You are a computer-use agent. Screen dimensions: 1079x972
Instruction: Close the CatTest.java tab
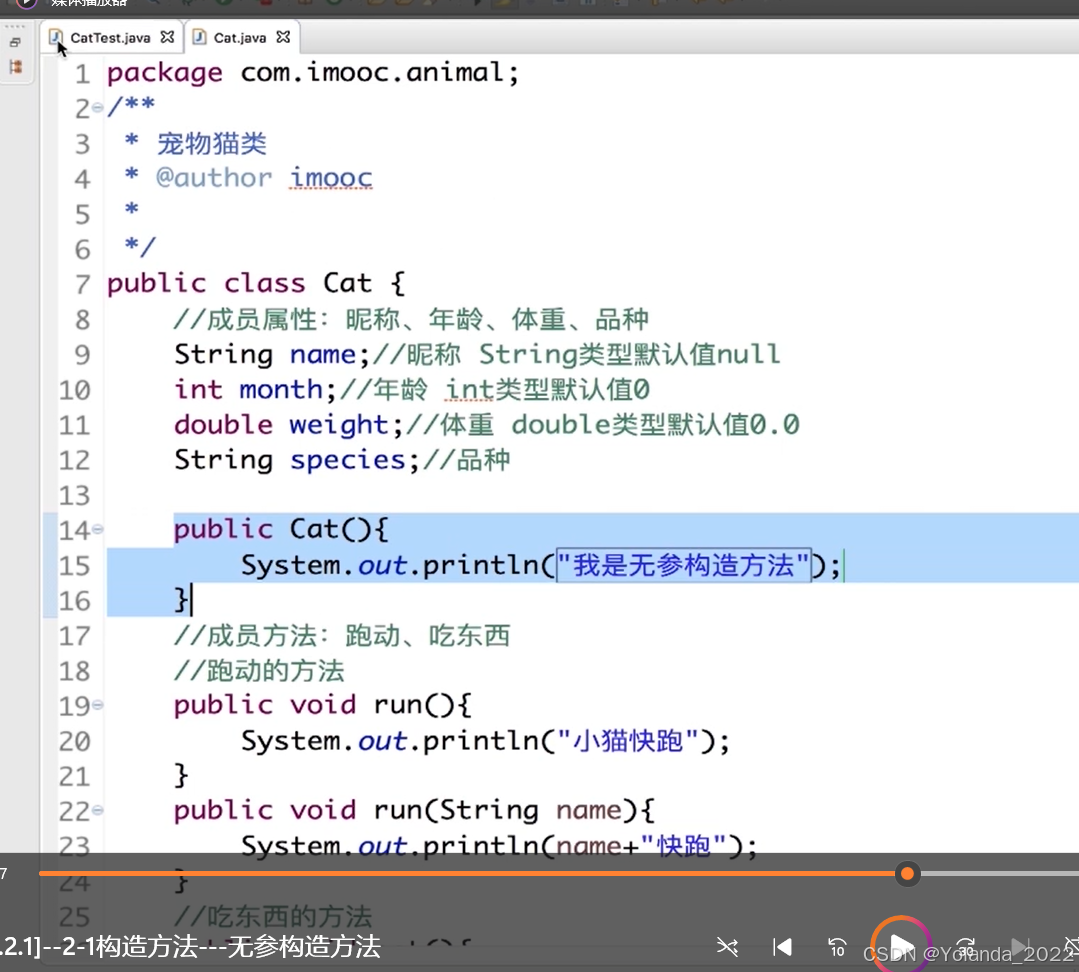point(167,37)
